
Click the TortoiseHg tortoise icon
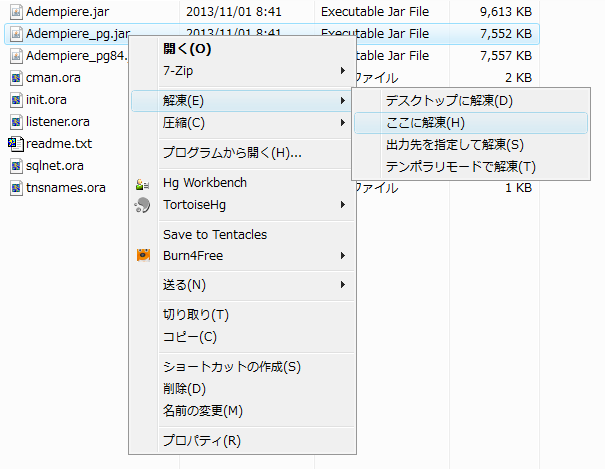point(142,205)
